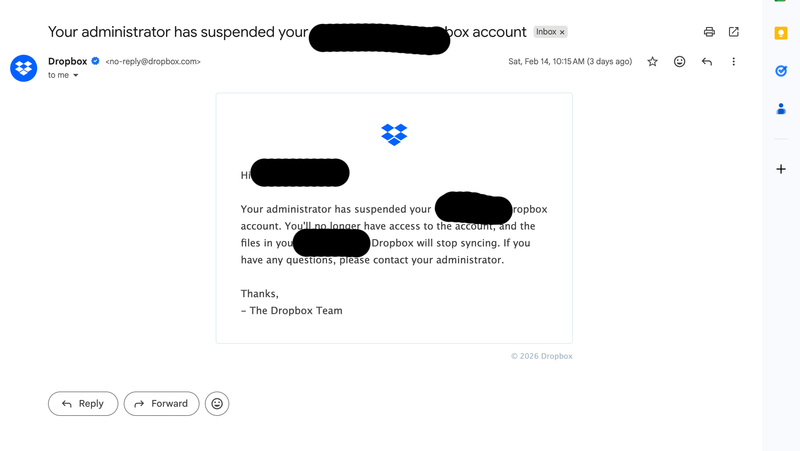This screenshot has width=800, height=451.
Task: Click the Dropbox sender avatar
Action: [24, 68]
